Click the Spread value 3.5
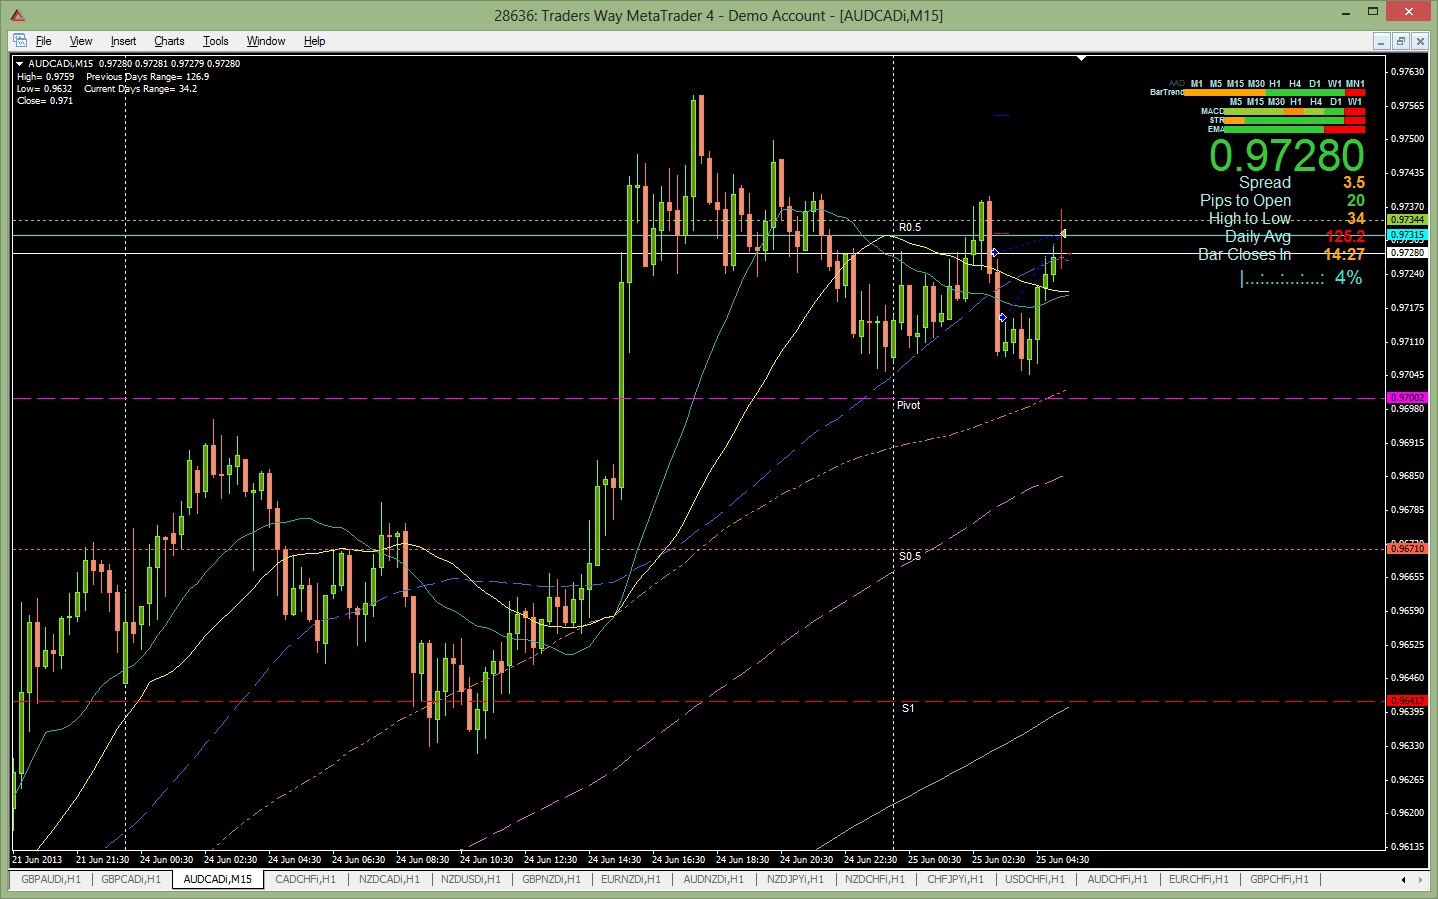 point(1354,182)
